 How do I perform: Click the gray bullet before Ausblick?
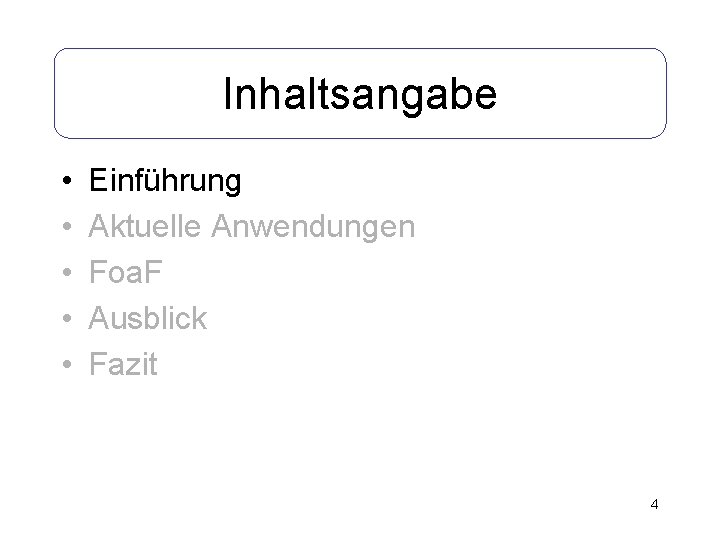67,318
